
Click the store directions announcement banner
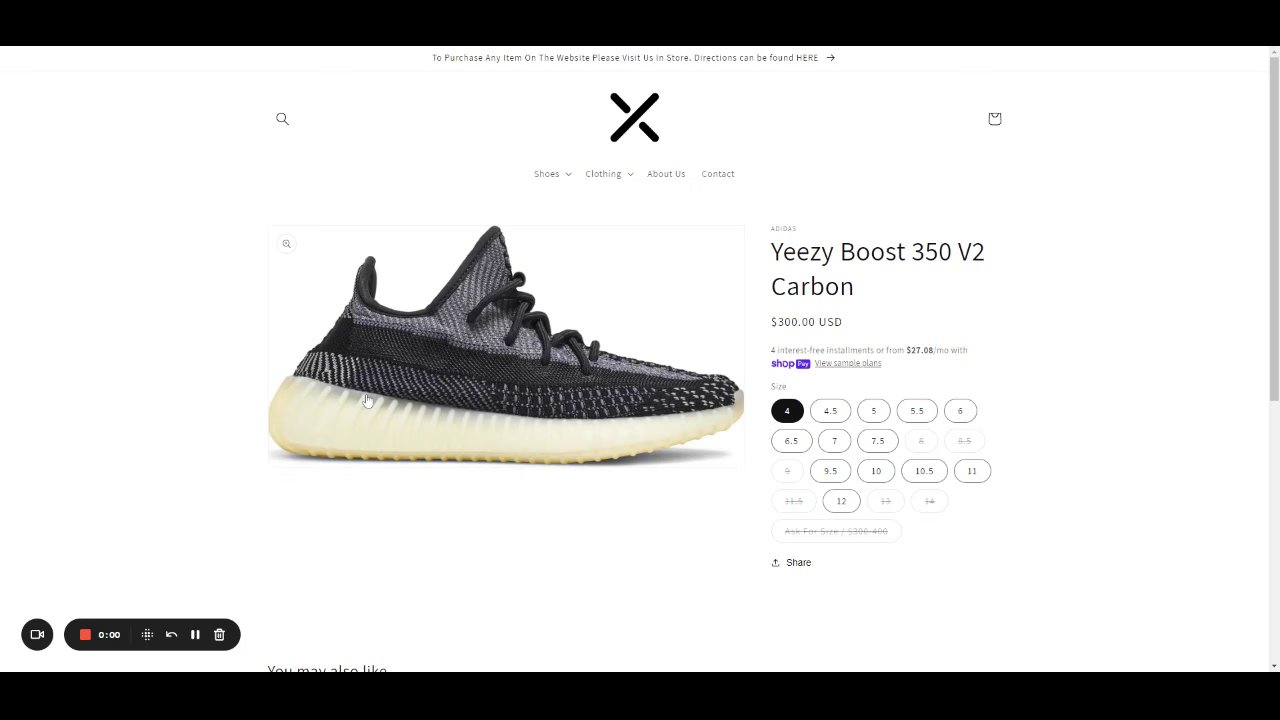pyautogui.click(x=634, y=58)
